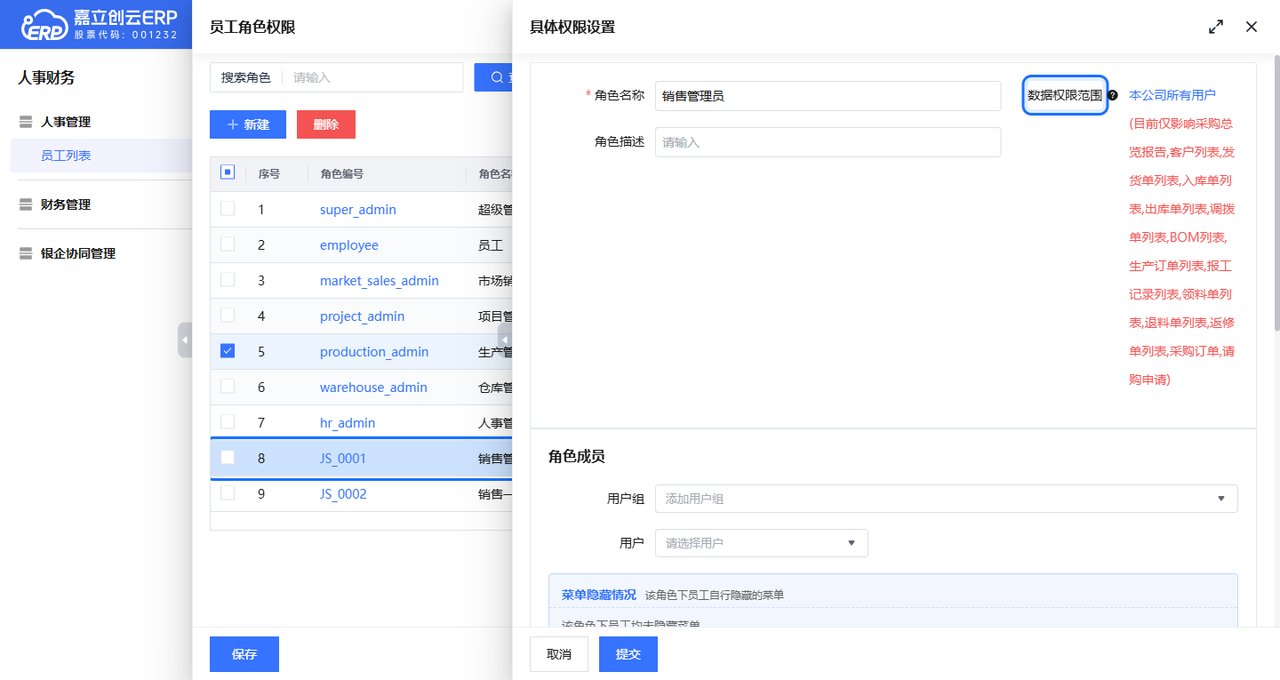This screenshot has width=1280, height=680.
Task: Check the JS_0001 row checkbox
Action: coord(227,457)
